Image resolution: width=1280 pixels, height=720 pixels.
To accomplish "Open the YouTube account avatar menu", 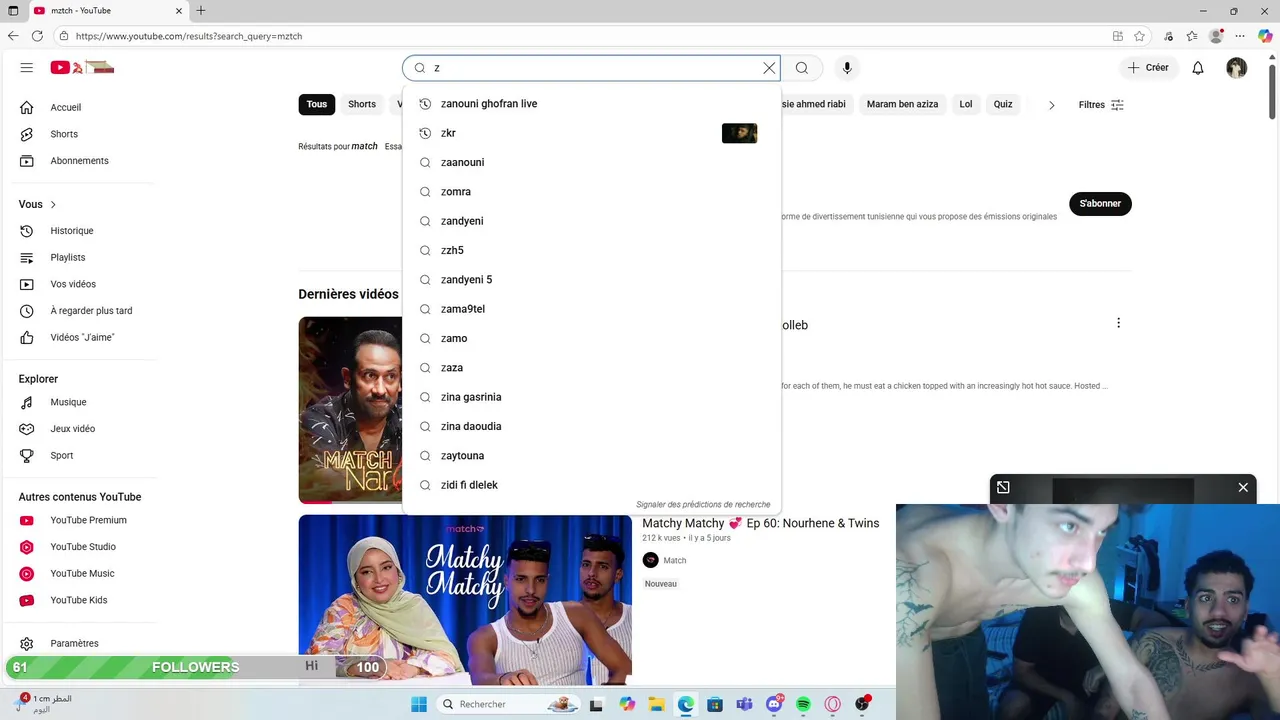I will [x=1237, y=68].
